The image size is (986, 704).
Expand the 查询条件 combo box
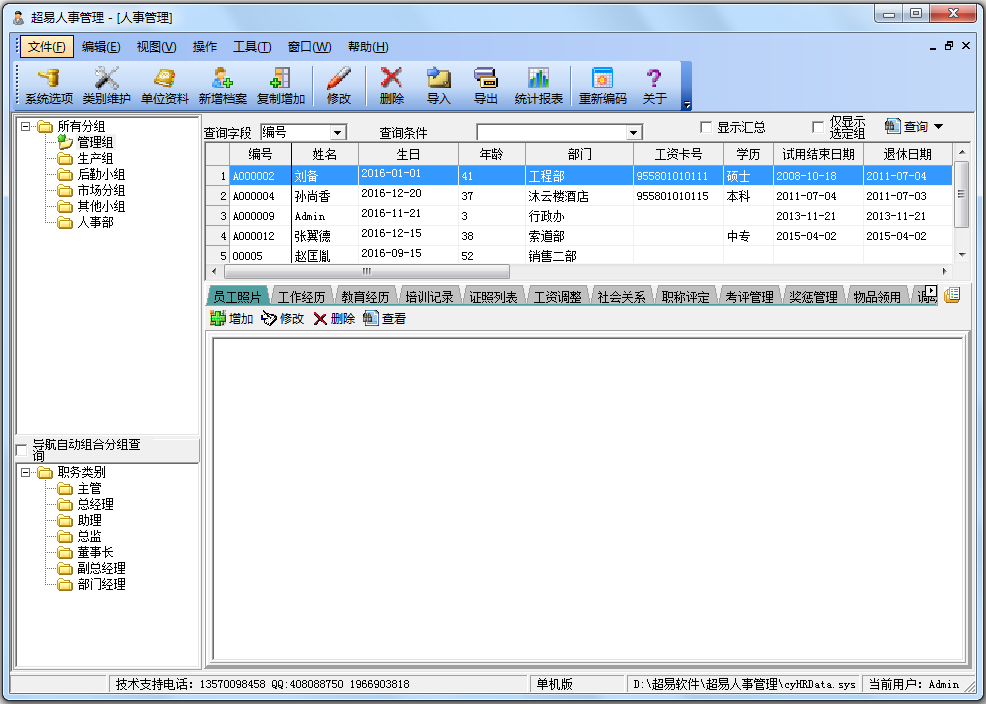(x=633, y=132)
